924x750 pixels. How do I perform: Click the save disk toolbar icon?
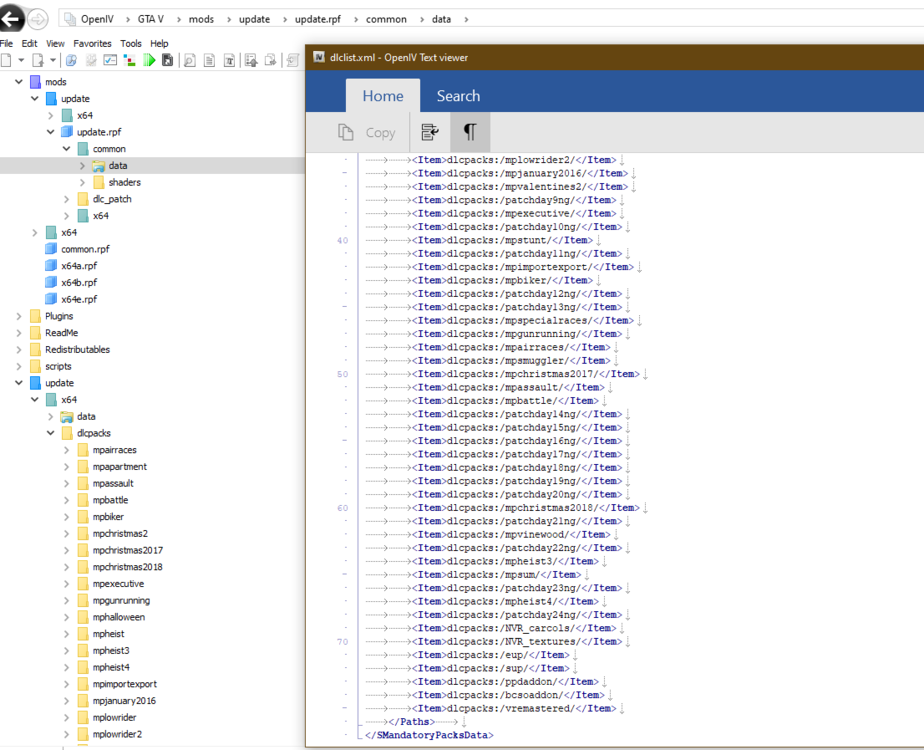pos(167,61)
